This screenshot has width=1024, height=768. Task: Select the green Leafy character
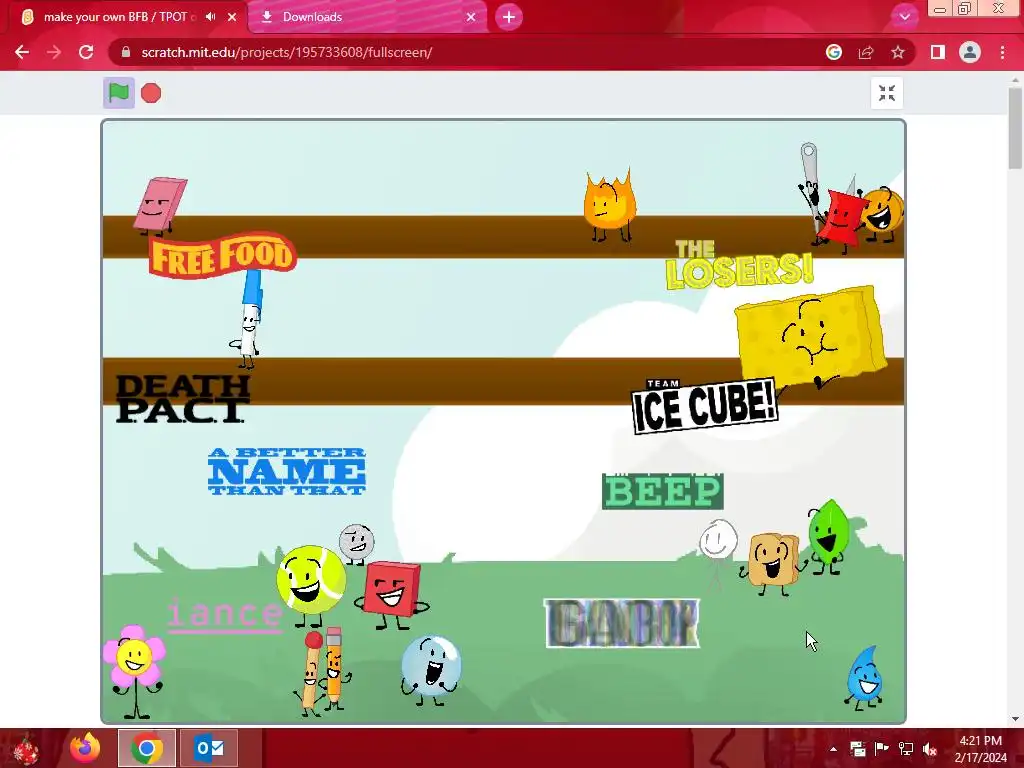coord(828,534)
